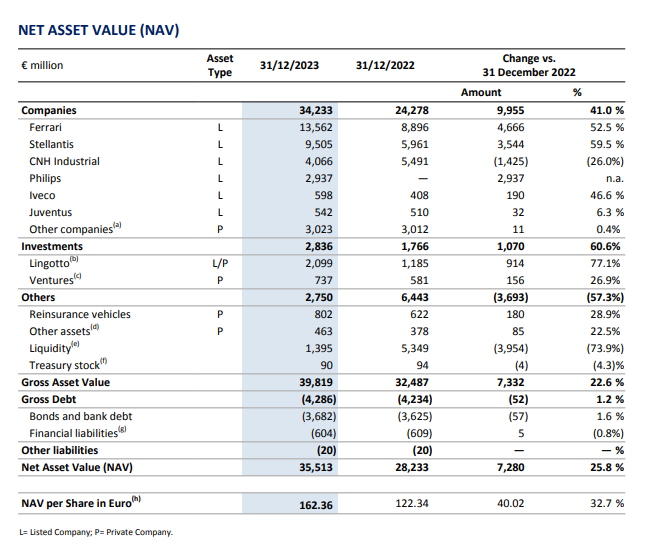Screen dimensions: 660x546
Task: Select the 'Ferrari' row label
Action: coord(45,128)
